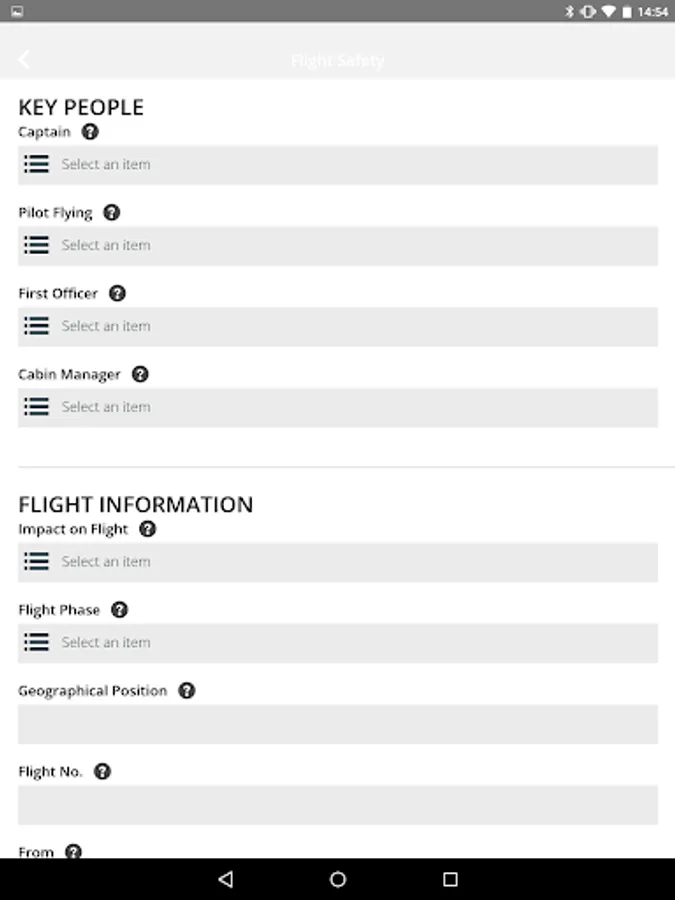
Task: Focus the Geographical Position text field
Action: tap(338, 724)
